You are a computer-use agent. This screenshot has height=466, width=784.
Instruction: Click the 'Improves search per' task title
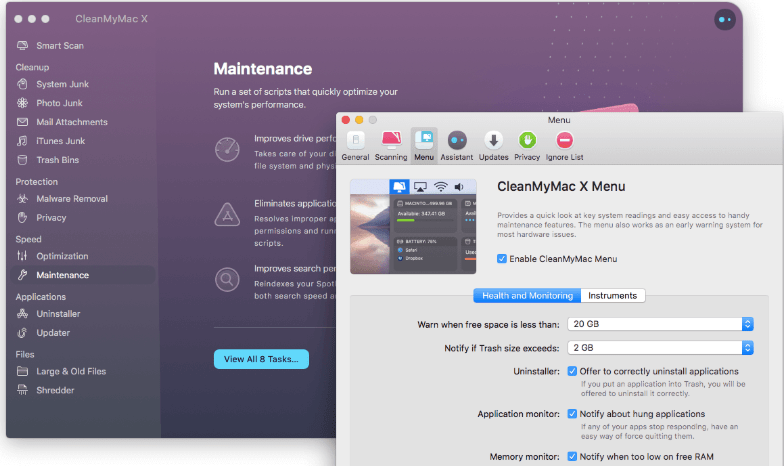(294, 268)
